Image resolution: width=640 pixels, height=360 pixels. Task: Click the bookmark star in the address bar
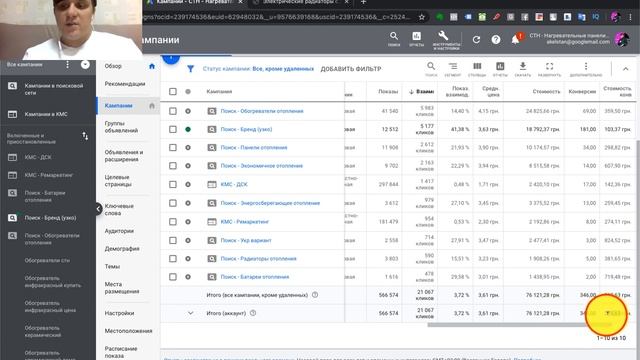coord(422,17)
